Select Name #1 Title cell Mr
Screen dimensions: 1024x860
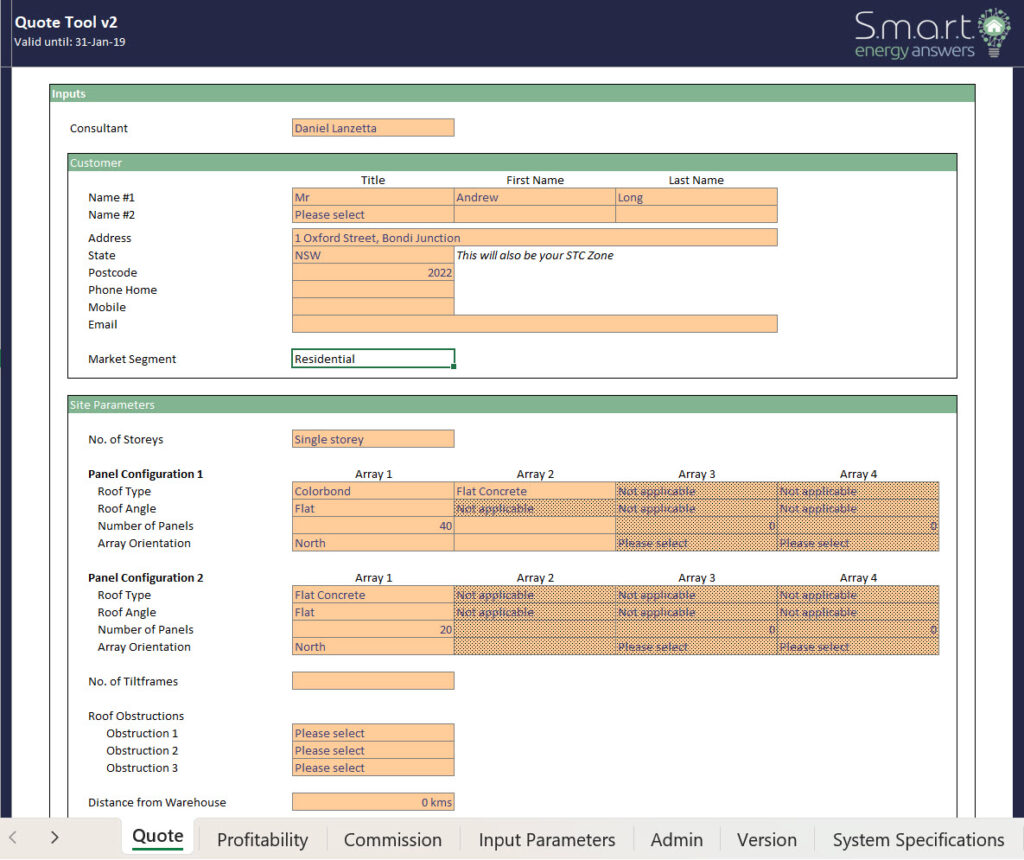tap(373, 197)
